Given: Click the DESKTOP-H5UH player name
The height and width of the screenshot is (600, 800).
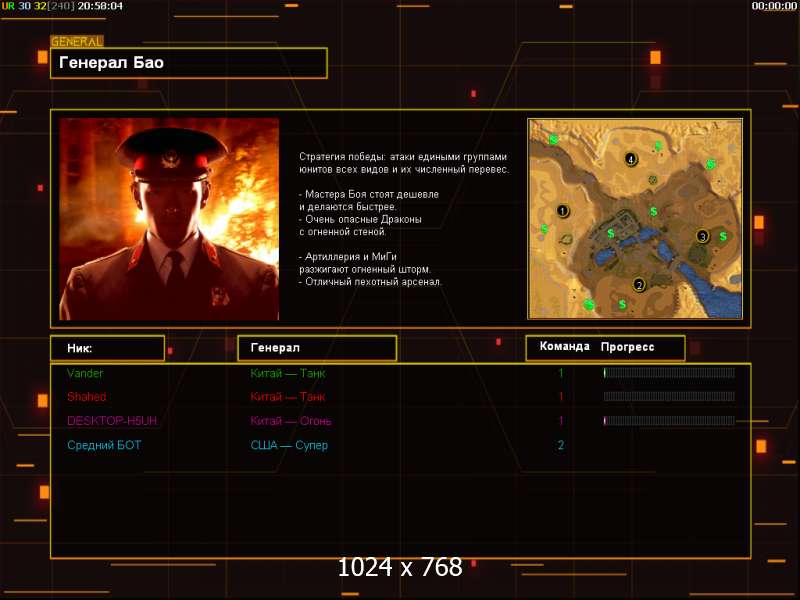Looking at the screenshot, I should 111,421.
